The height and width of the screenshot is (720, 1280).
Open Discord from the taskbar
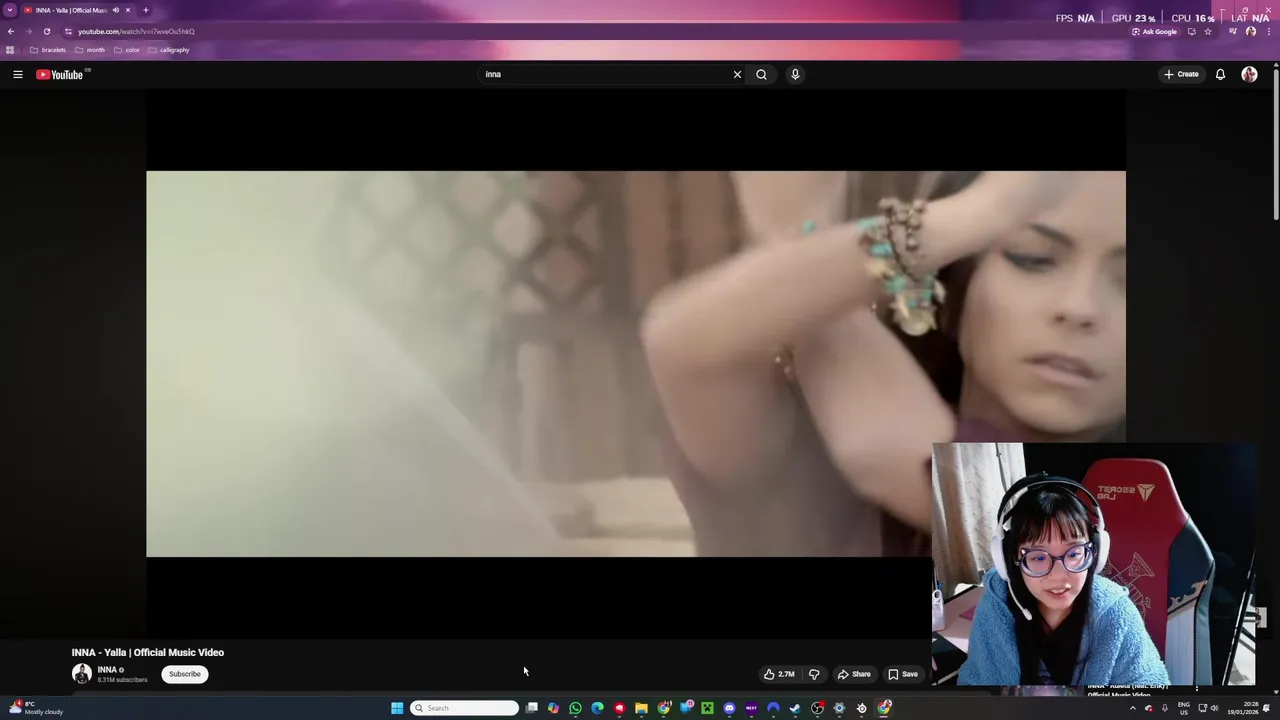point(729,708)
